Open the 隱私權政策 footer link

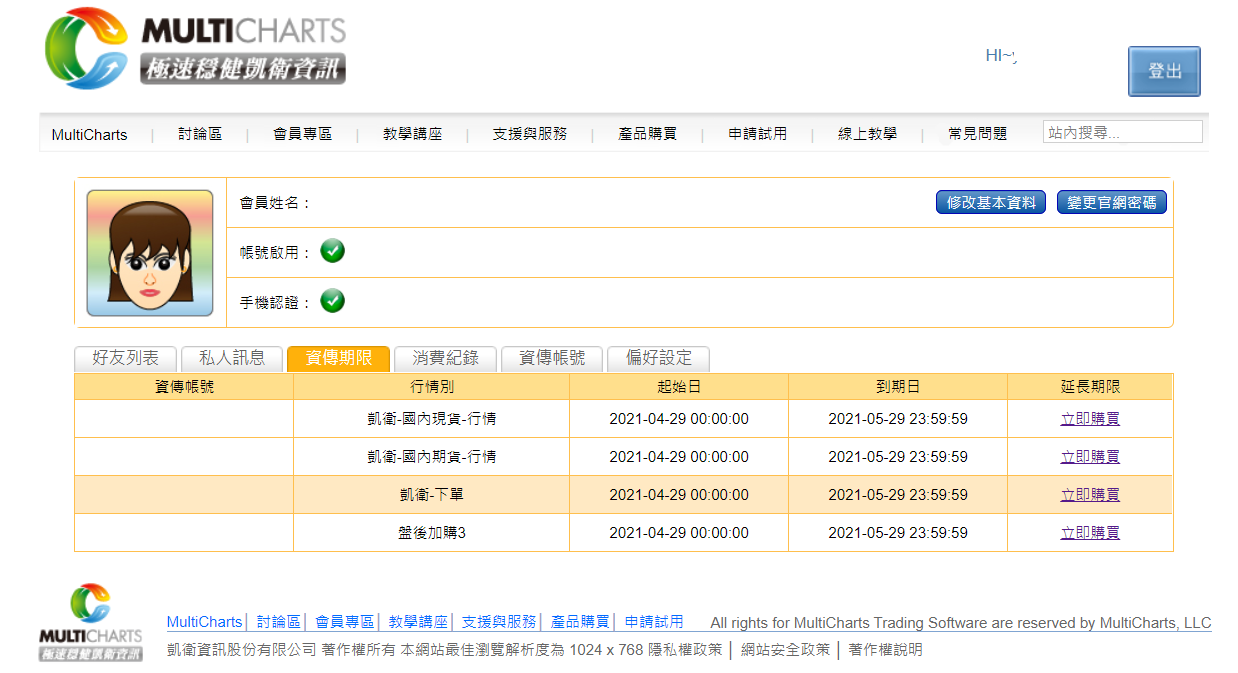(684, 650)
